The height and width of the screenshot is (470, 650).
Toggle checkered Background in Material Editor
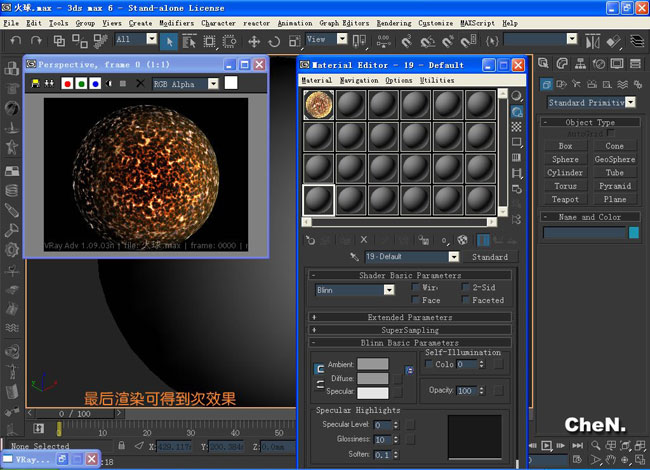pos(517,127)
